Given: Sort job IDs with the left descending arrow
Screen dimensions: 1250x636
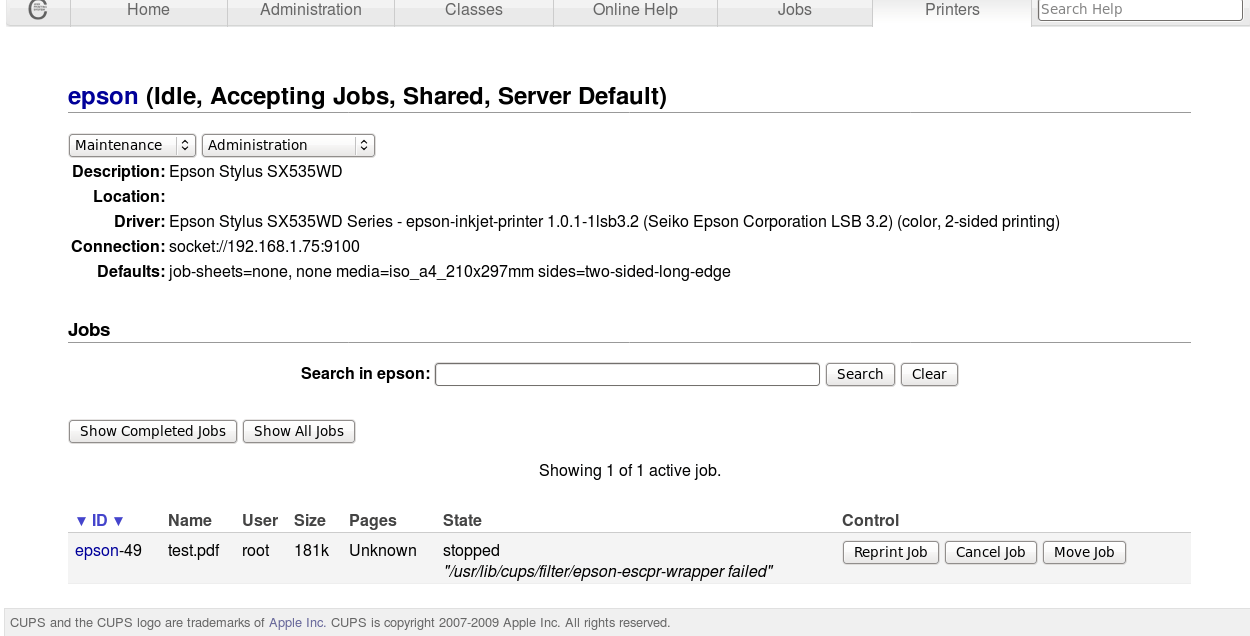Looking at the screenshot, I should pos(82,520).
